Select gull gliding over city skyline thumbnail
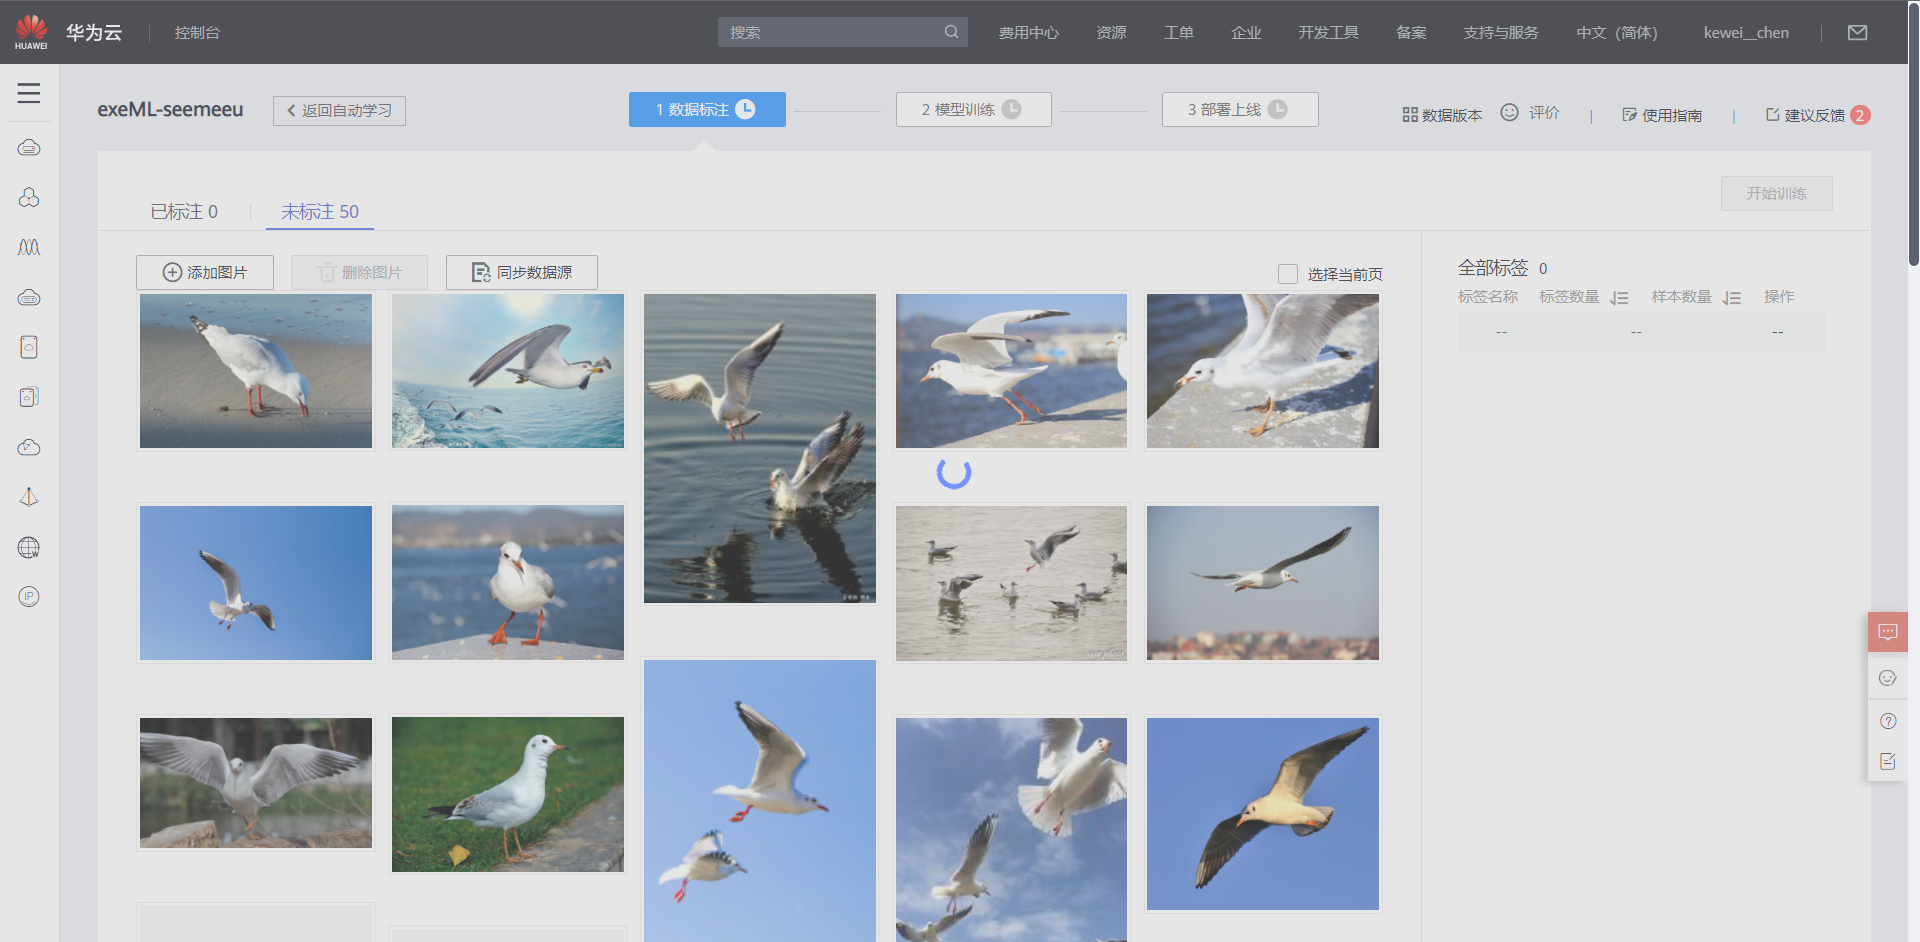 (1263, 583)
